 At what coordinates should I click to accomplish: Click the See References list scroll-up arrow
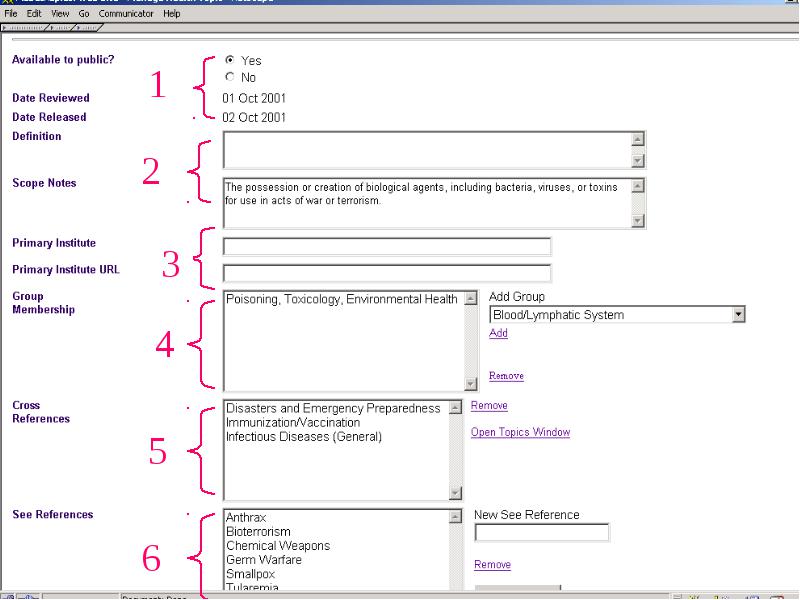pos(455,516)
